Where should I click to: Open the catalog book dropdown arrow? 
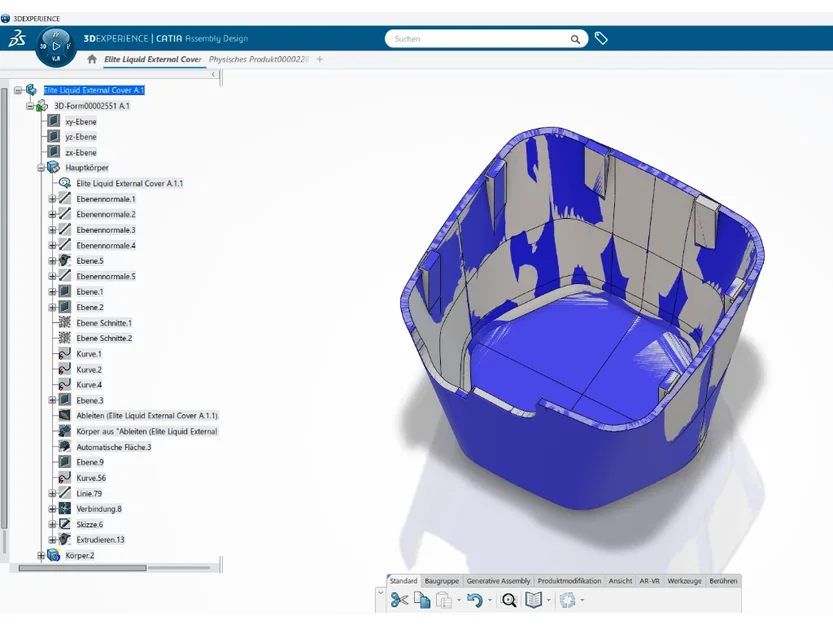click(x=549, y=601)
